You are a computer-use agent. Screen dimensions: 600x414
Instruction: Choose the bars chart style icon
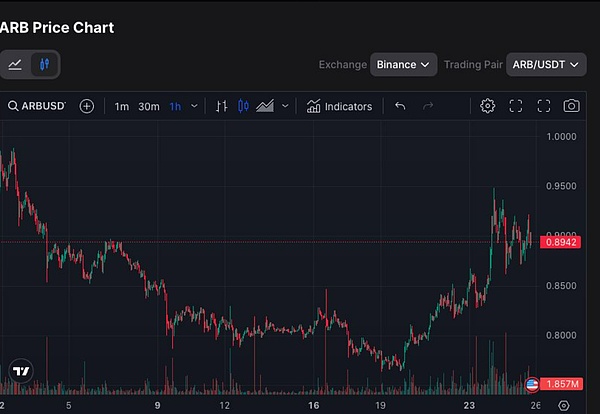(221, 106)
